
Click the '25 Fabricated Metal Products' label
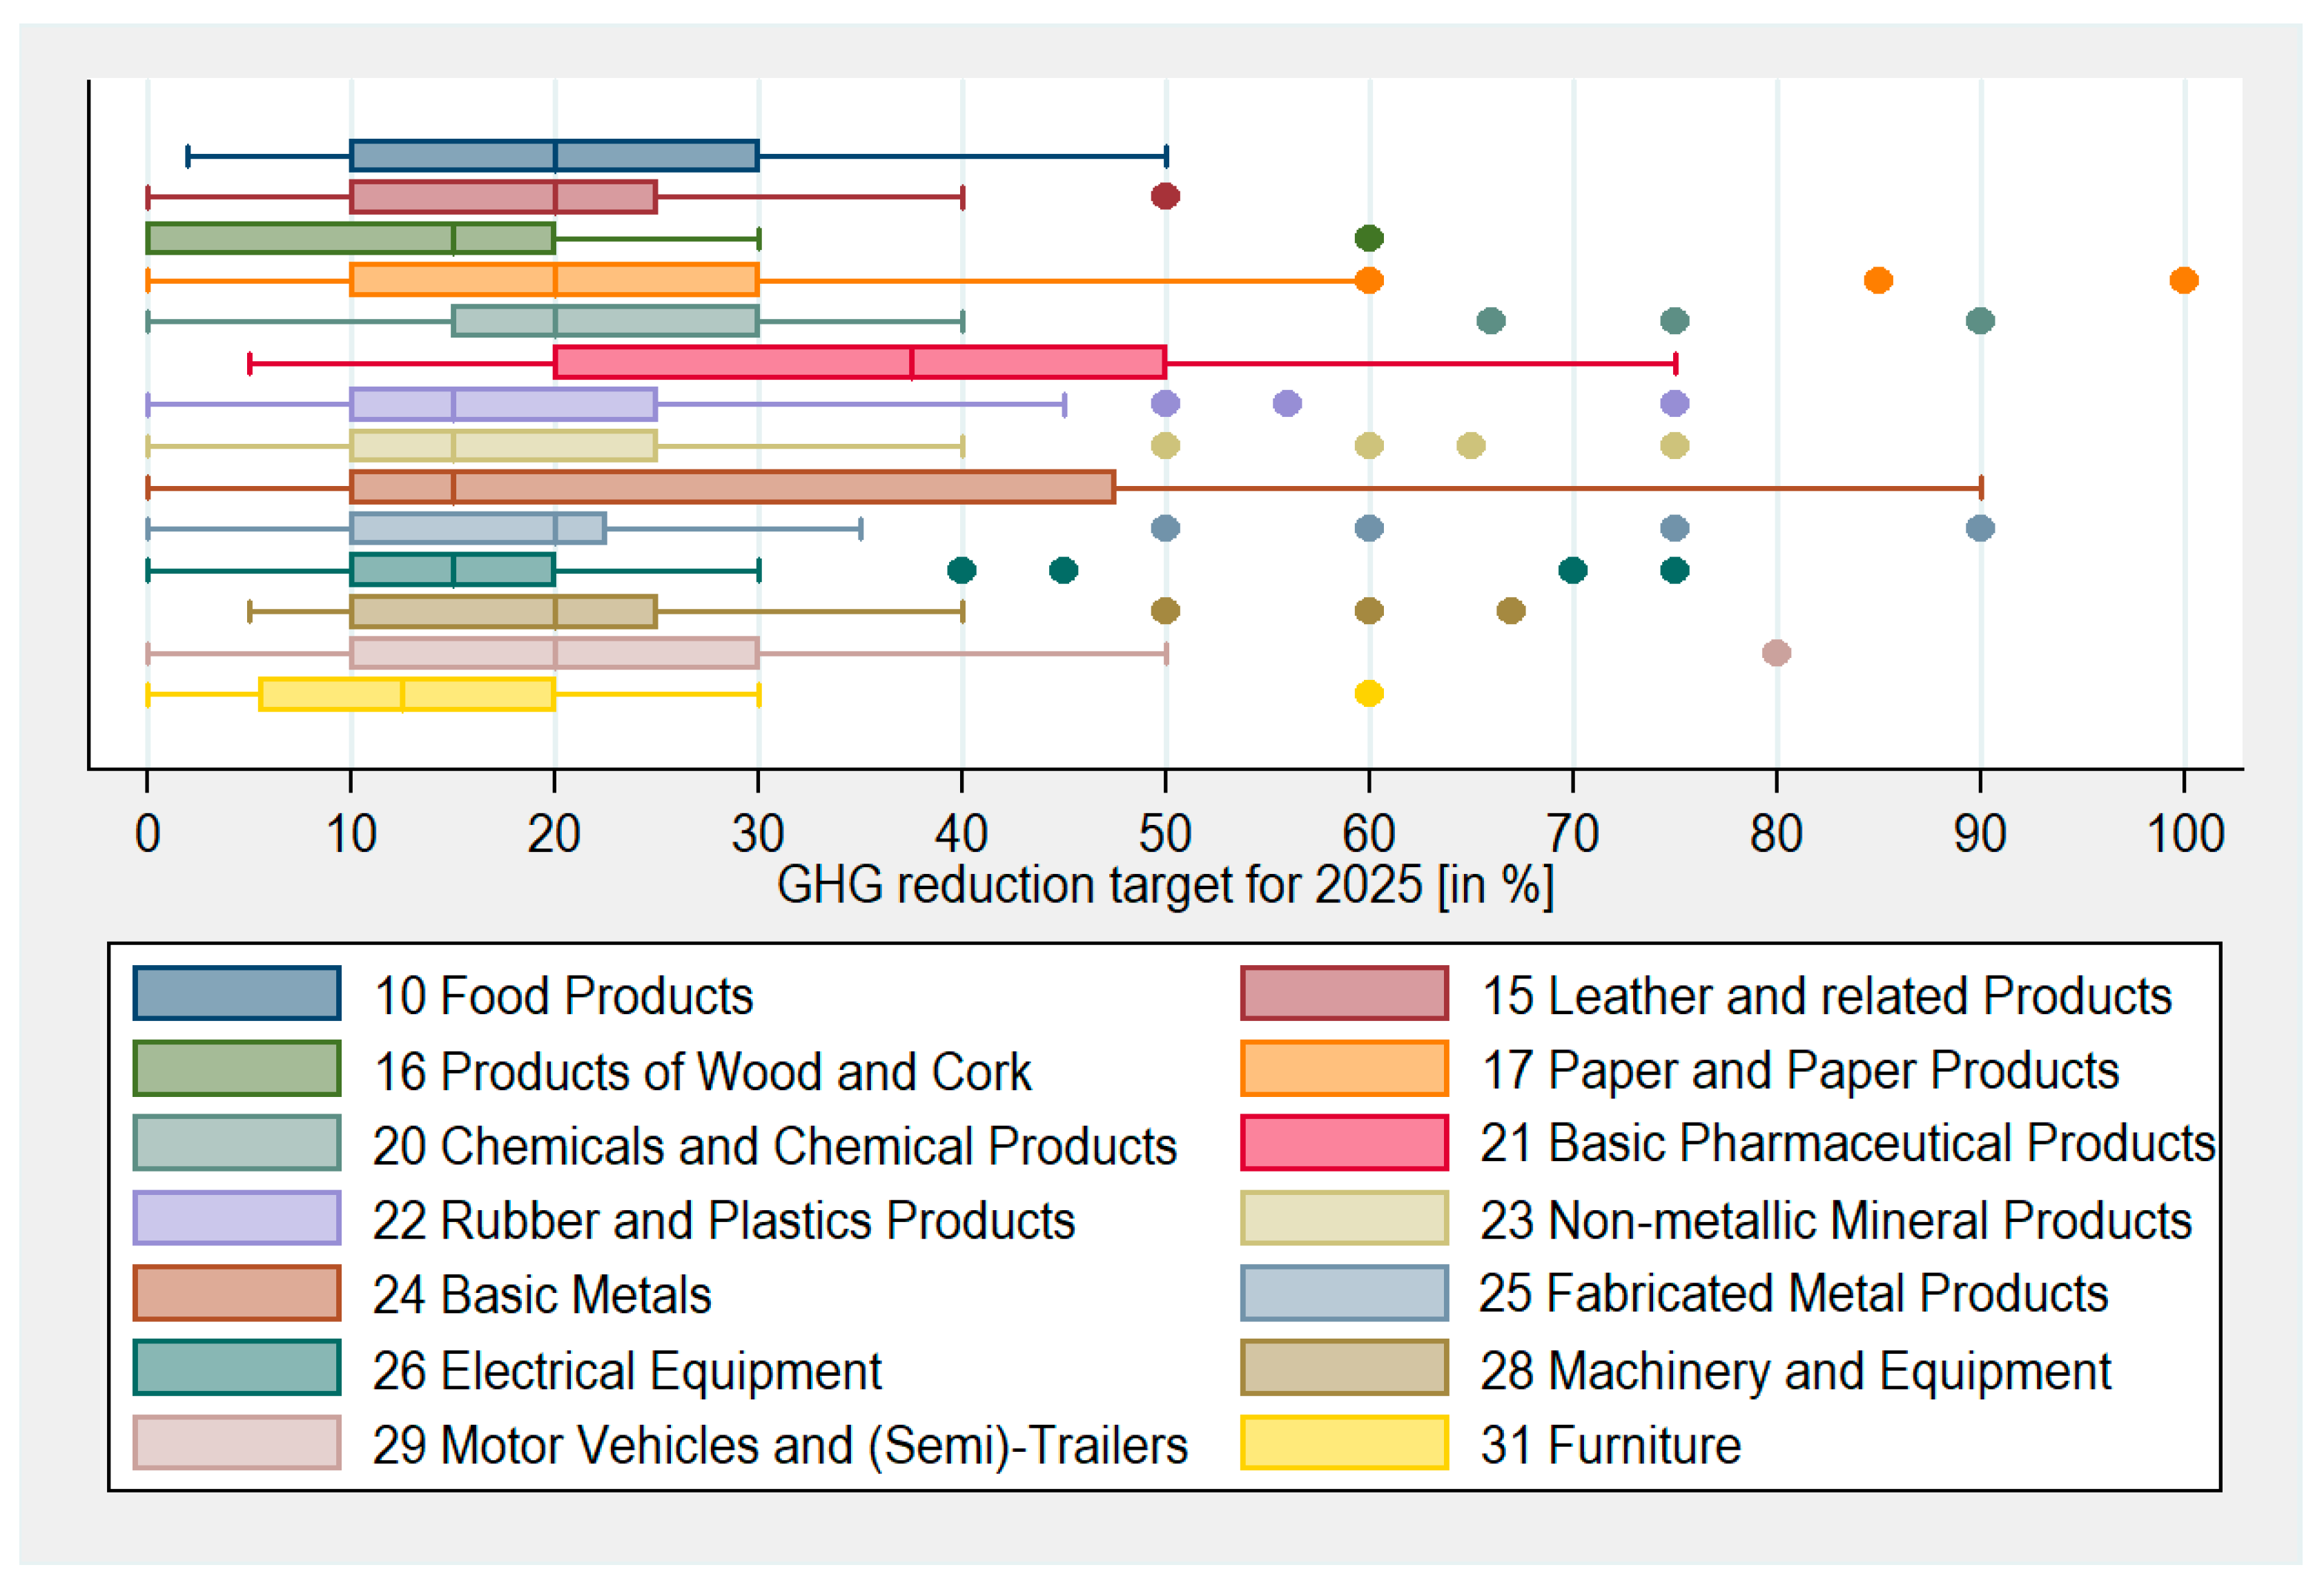pyautogui.click(x=1793, y=1293)
